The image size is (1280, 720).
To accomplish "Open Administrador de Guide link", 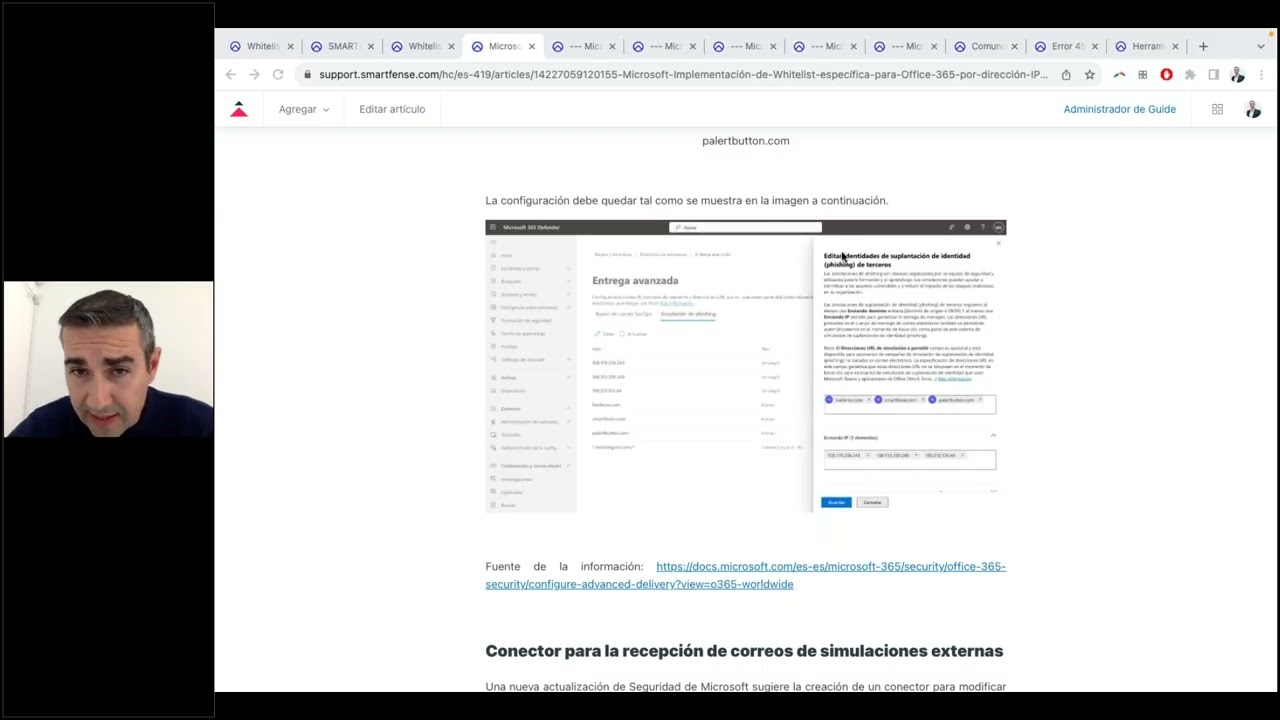I will click(1119, 109).
